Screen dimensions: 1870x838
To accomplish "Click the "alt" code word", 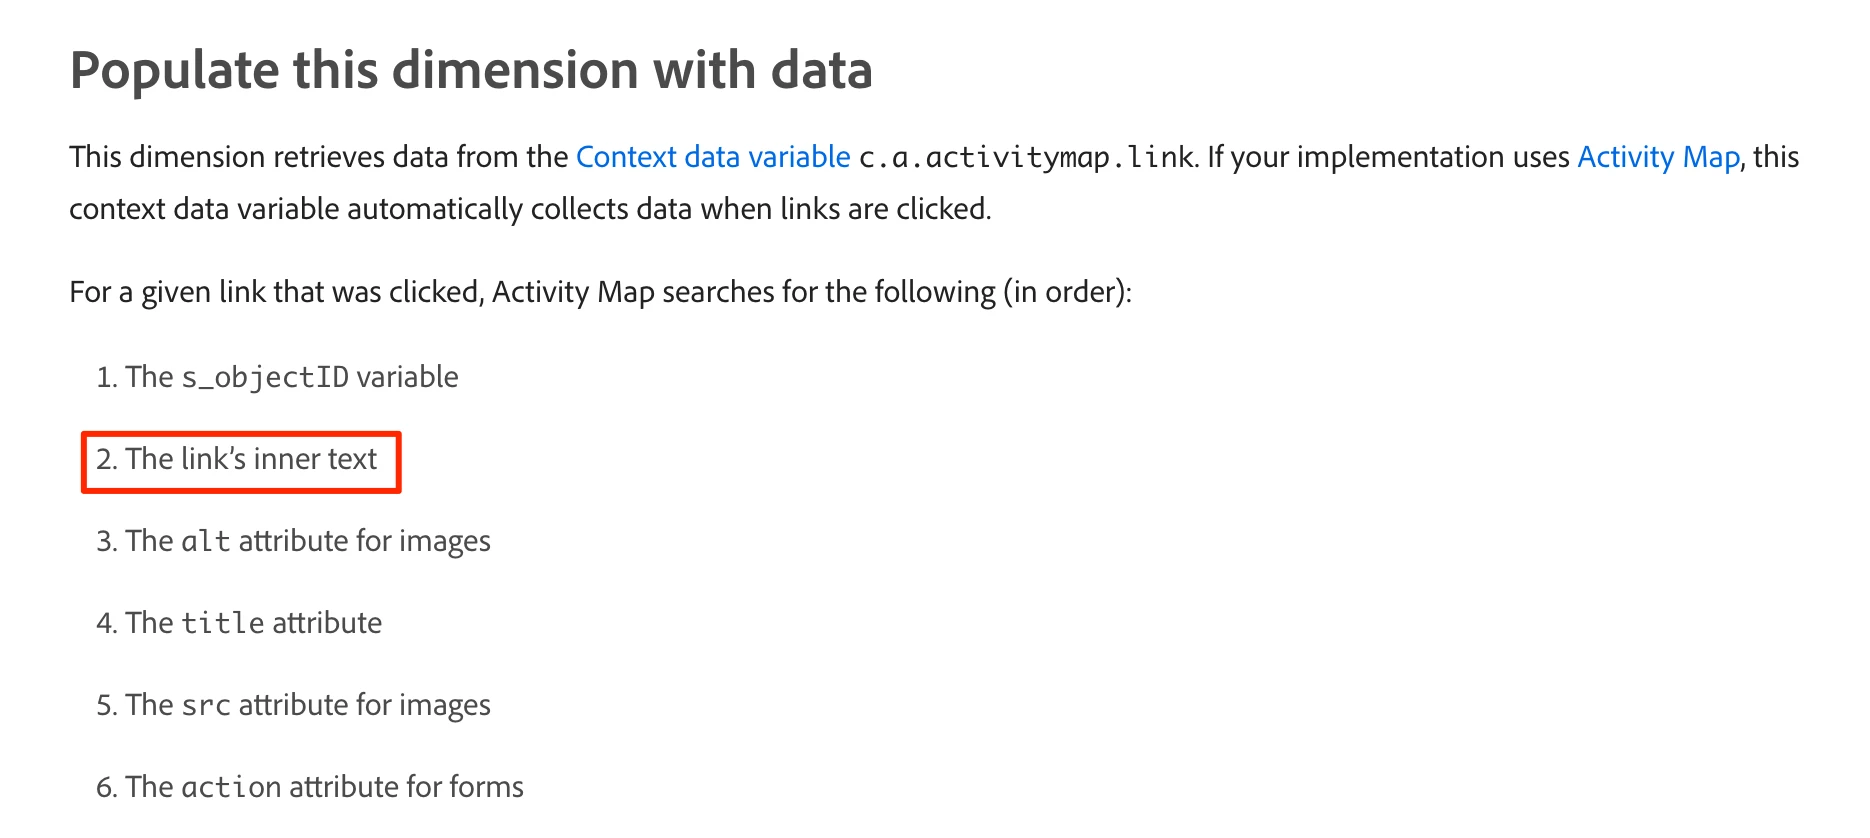I will click(x=205, y=541).
